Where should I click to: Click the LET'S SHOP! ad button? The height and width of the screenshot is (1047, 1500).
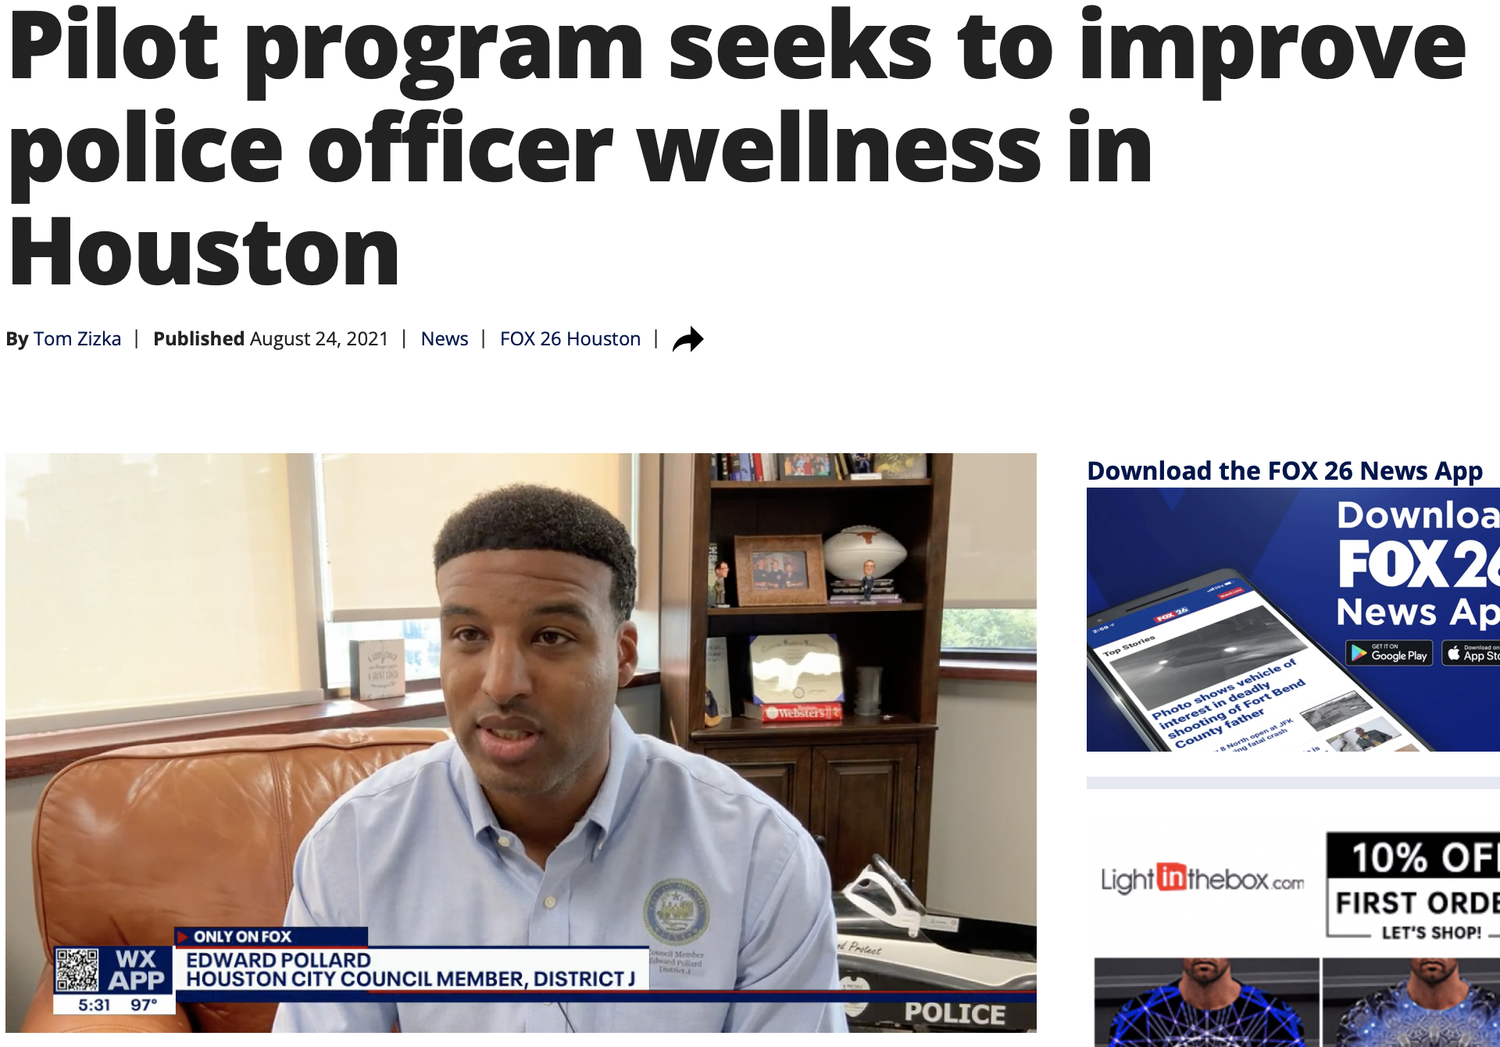coord(1431,932)
